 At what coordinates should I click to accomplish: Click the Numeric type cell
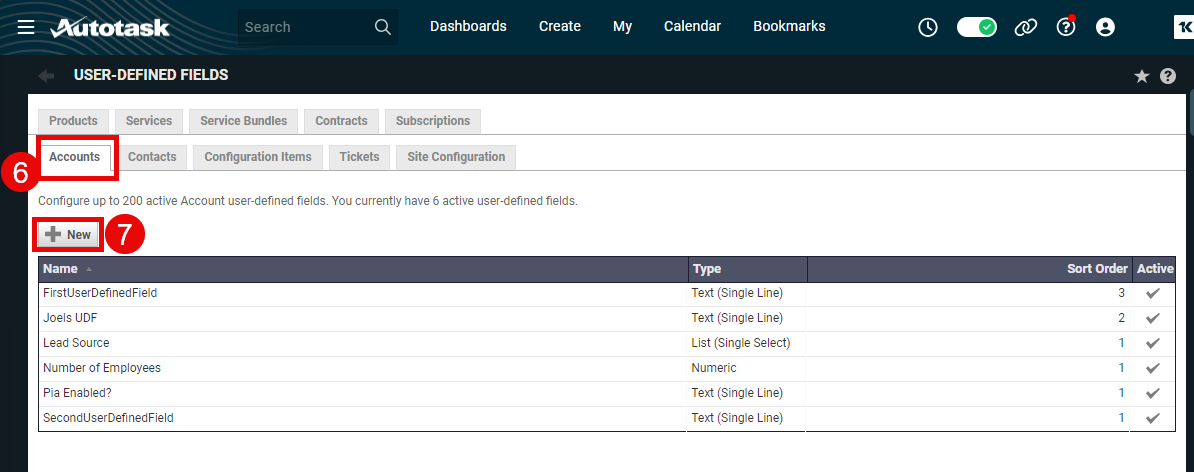(x=747, y=368)
